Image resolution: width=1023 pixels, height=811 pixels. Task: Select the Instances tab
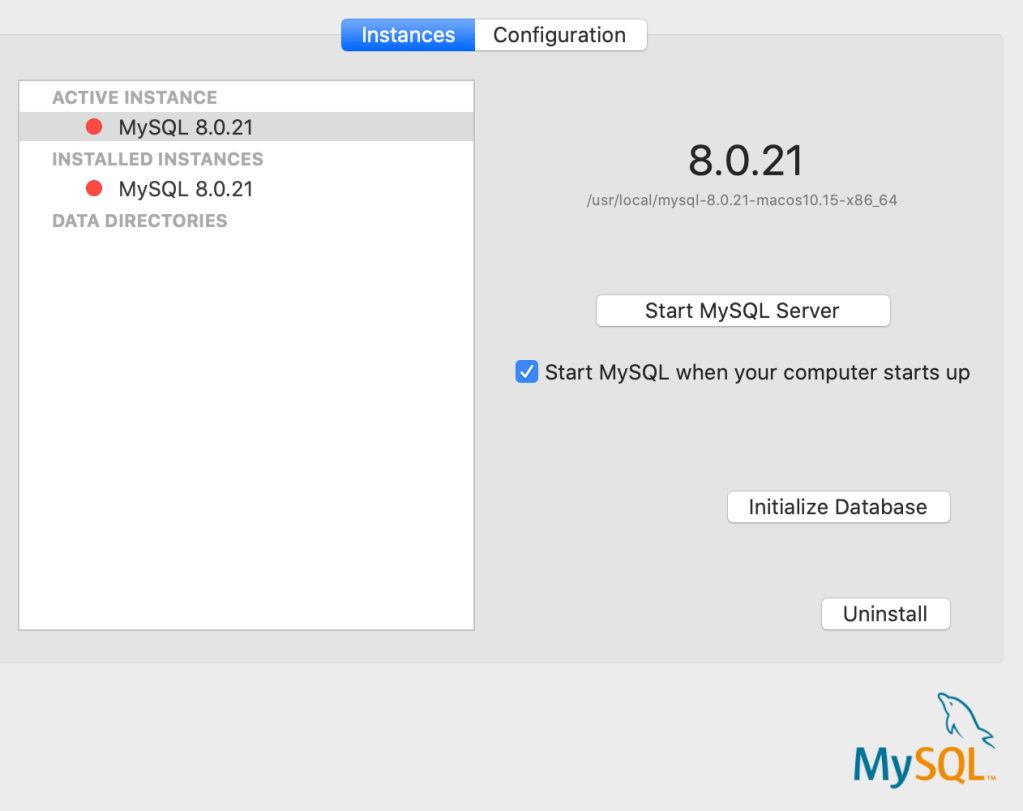408,35
